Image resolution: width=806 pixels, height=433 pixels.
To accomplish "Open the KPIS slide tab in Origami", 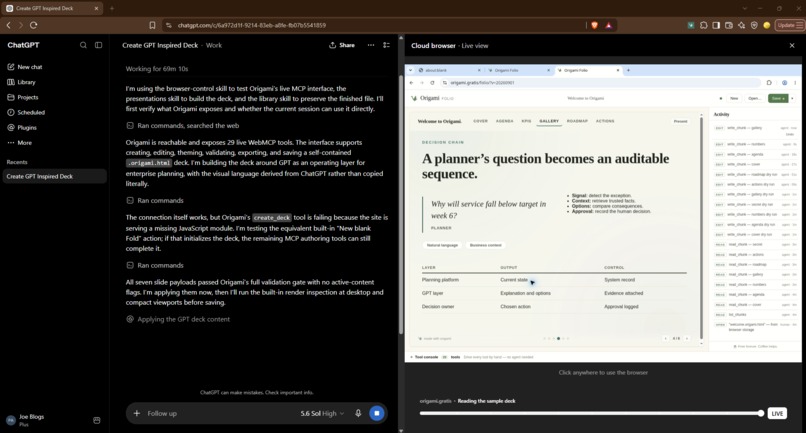I will (x=526, y=121).
